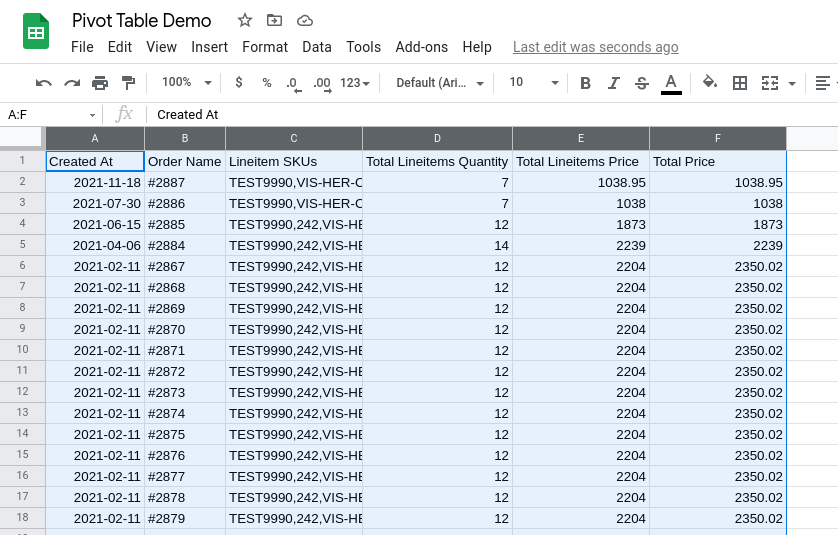838x535 pixels.
Task: Open the cell borders tool
Action: tap(740, 83)
